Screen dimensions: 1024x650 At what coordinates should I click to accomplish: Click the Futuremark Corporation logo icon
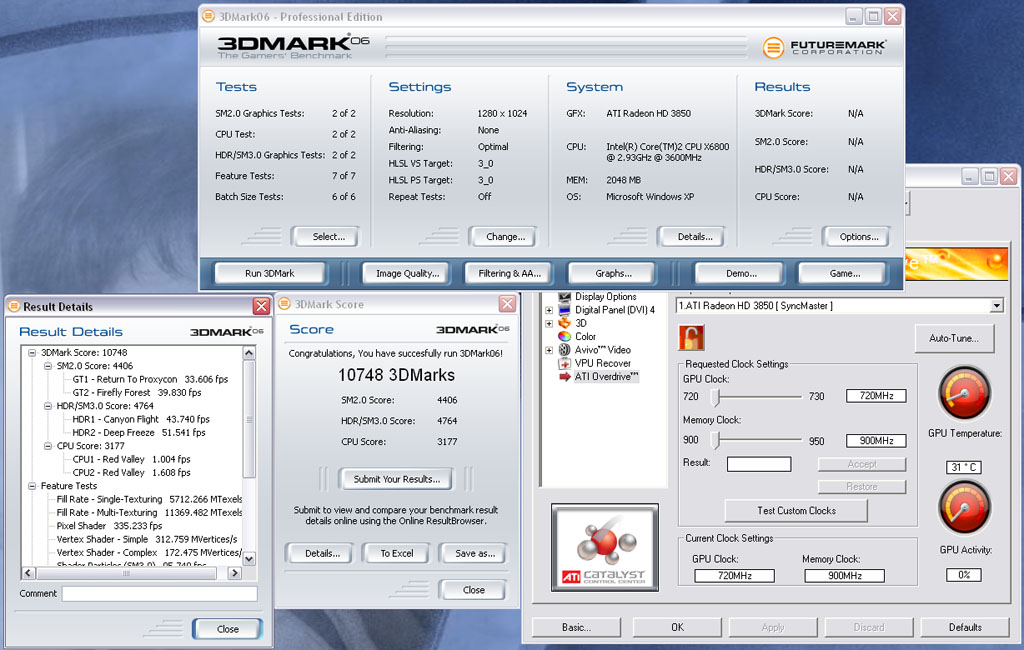coord(773,48)
